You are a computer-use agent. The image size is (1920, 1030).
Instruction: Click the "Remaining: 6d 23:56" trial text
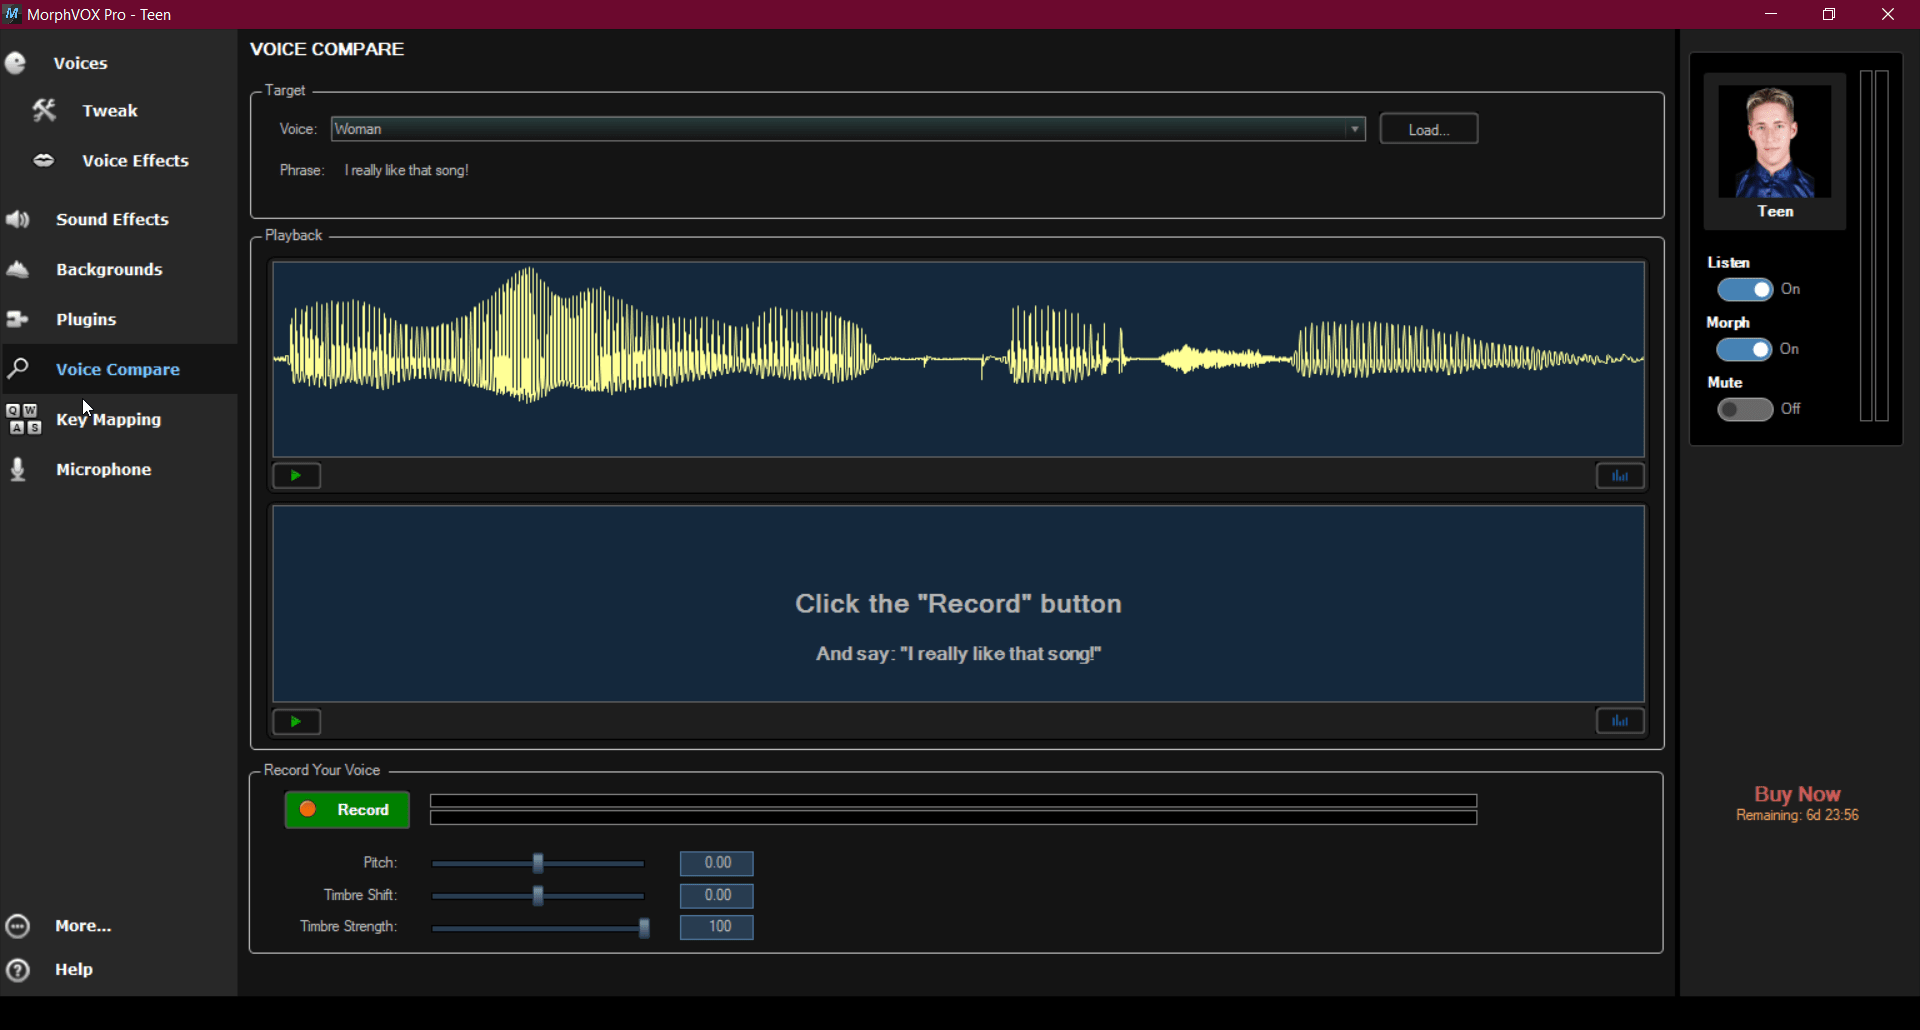1797,816
